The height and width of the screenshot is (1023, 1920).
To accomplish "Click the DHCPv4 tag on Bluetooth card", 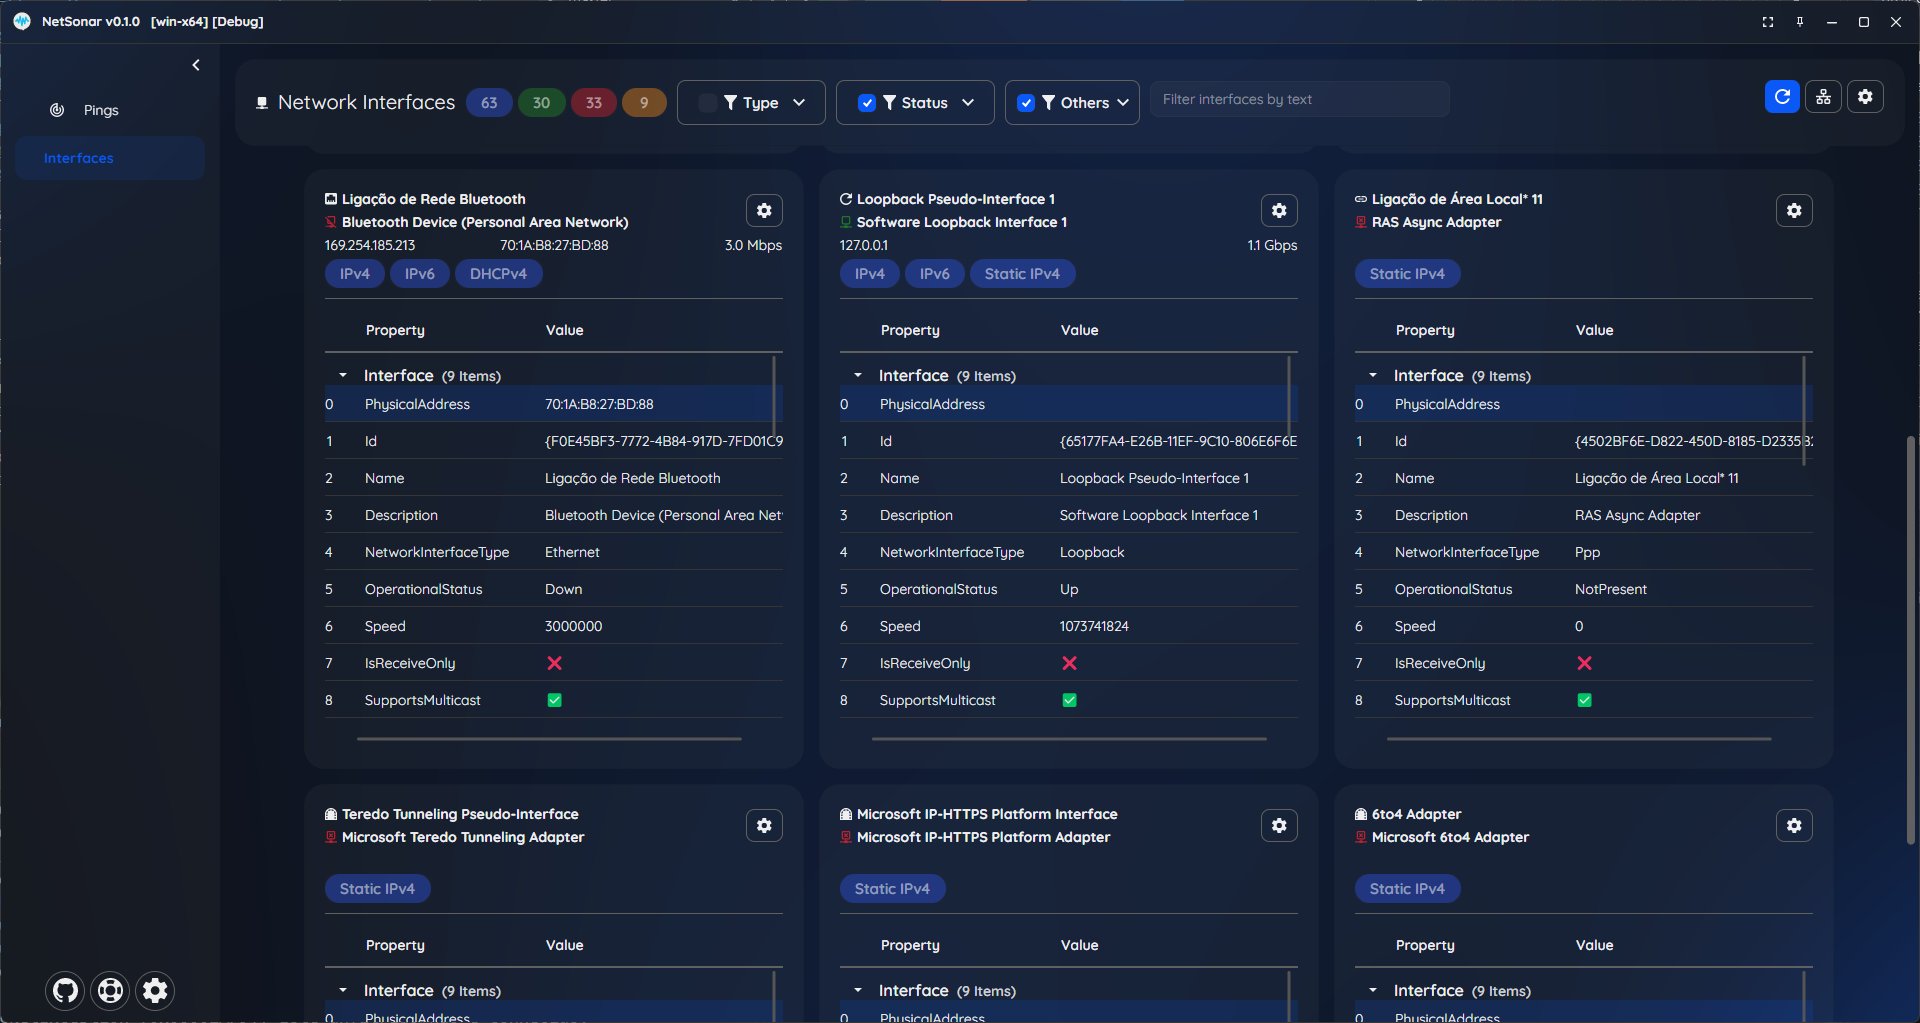I will [498, 274].
